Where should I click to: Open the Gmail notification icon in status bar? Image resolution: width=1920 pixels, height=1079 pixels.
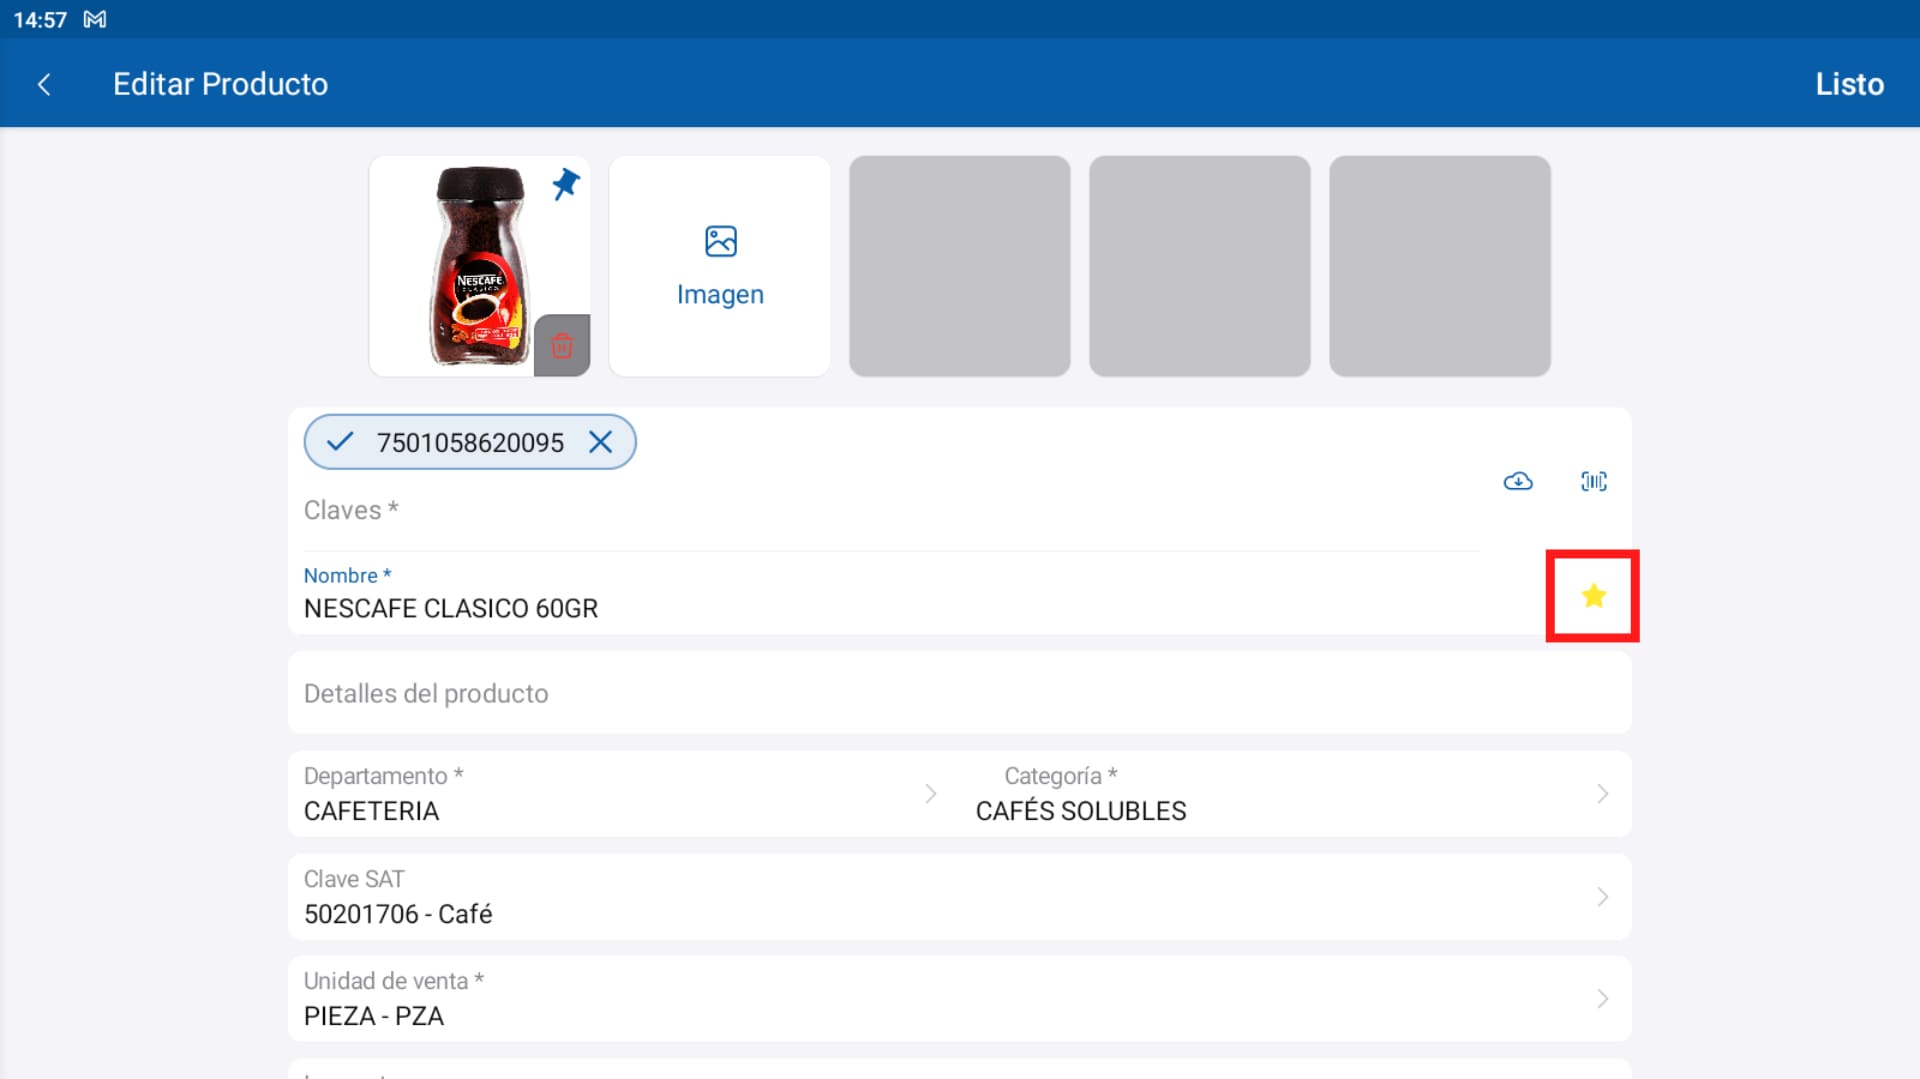pyautogui.click(x=95, y=18)
